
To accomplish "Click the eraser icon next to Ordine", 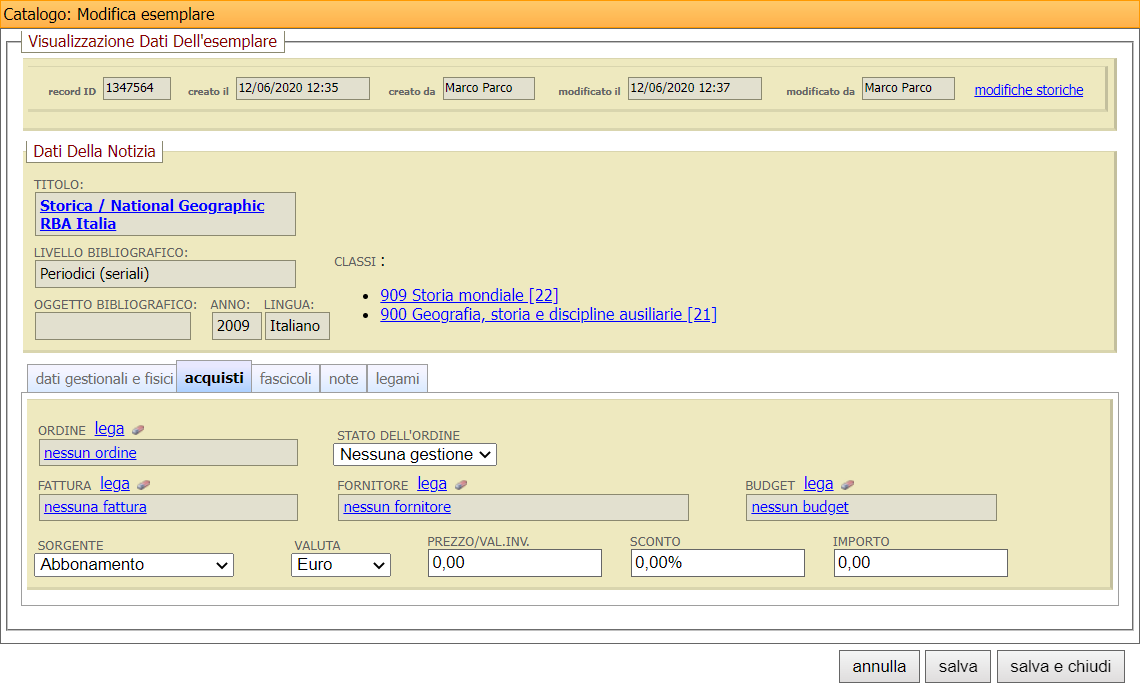I will (138, 430).
